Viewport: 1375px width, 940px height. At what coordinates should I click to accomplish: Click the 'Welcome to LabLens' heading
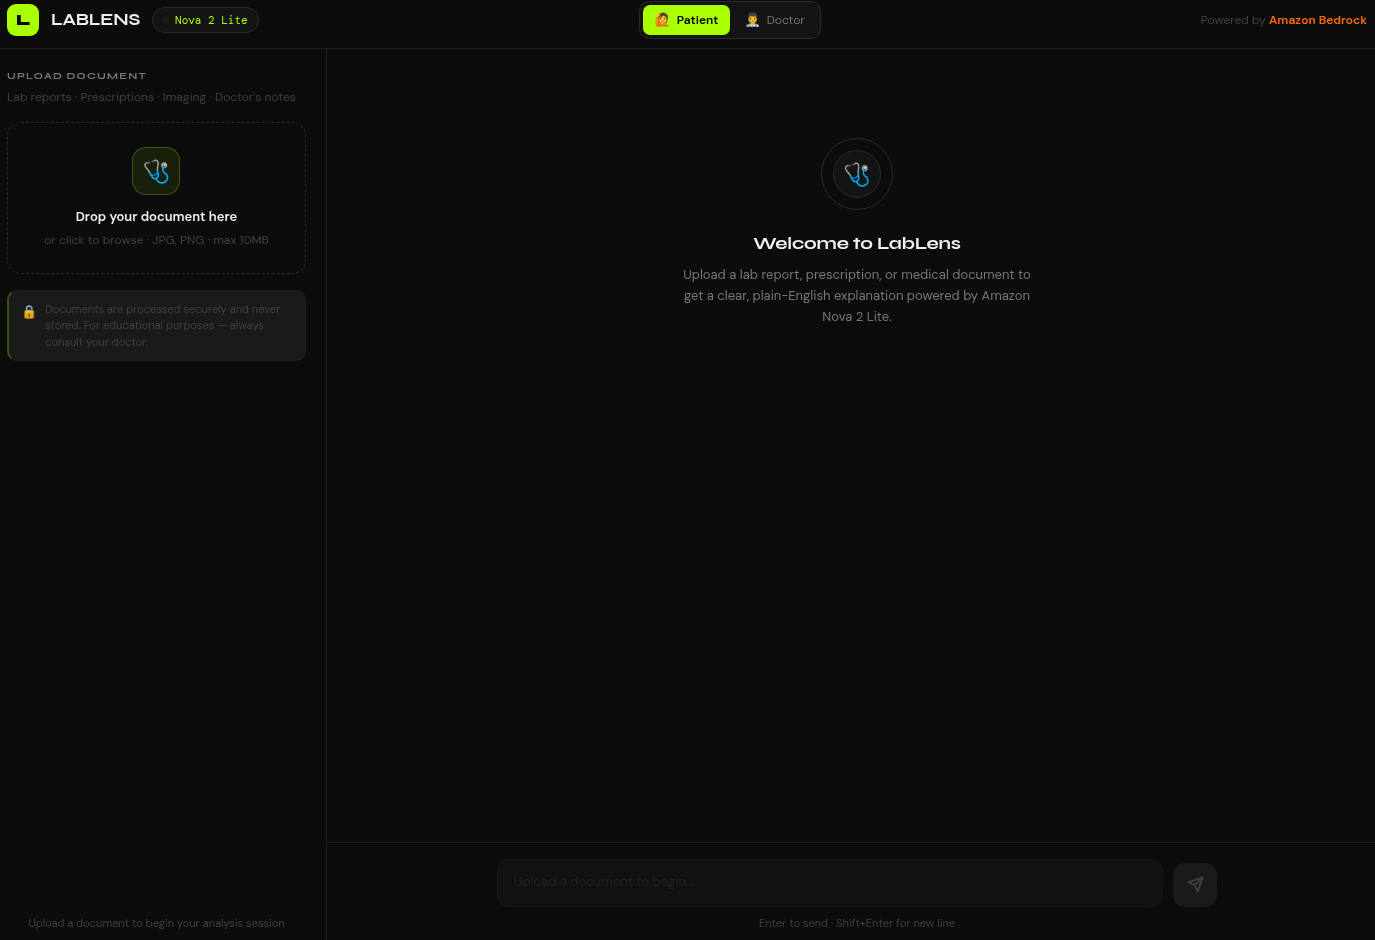tap(857, 243)
